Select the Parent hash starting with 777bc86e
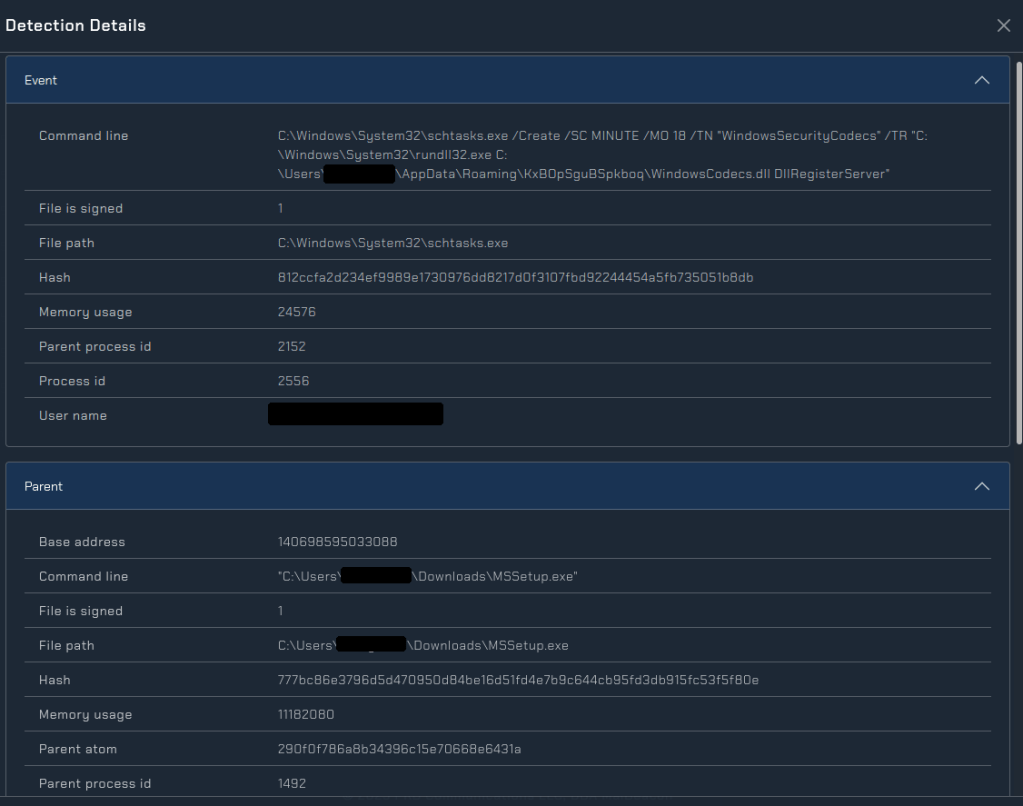This screenshot has height=806, width=1023. (x=518, y=680)
